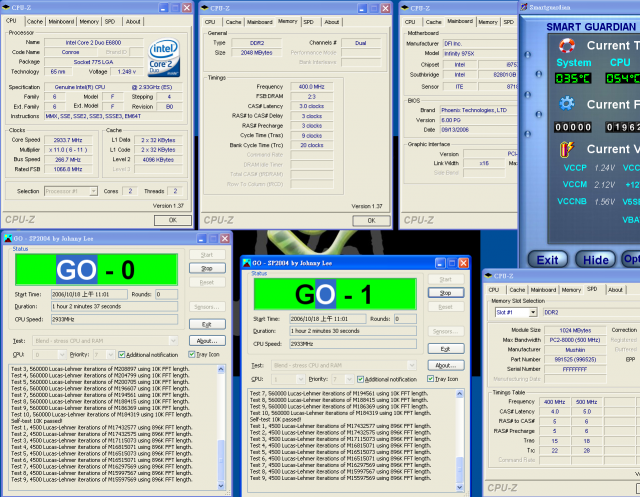
Task: Toggle Additional notification in GO-1 window
Action: (360, 379)
